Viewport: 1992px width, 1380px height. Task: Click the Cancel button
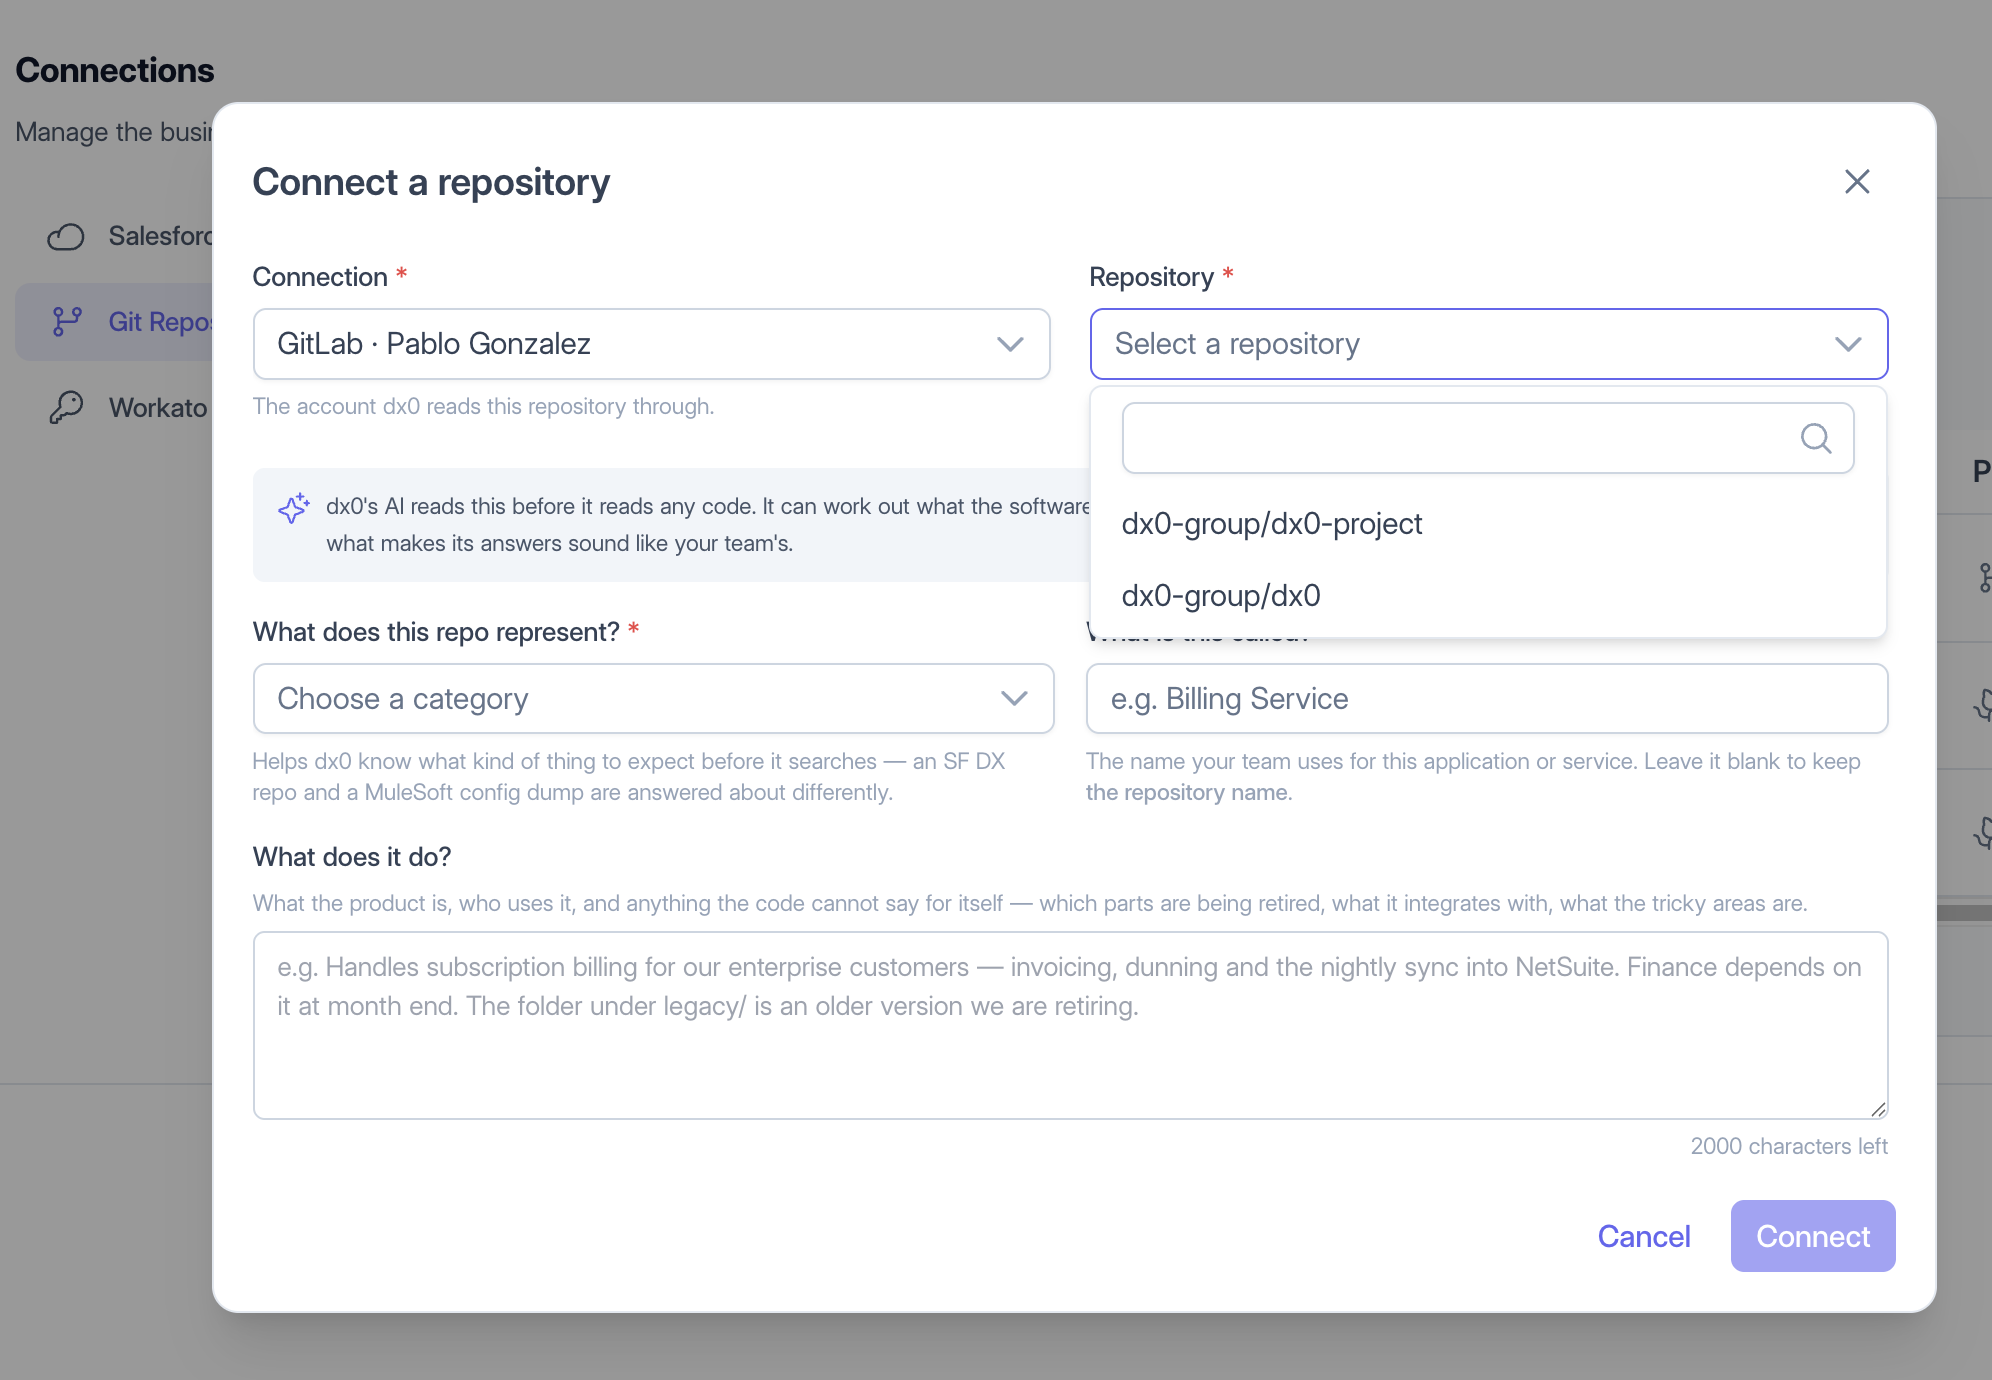[1644, 1236]
